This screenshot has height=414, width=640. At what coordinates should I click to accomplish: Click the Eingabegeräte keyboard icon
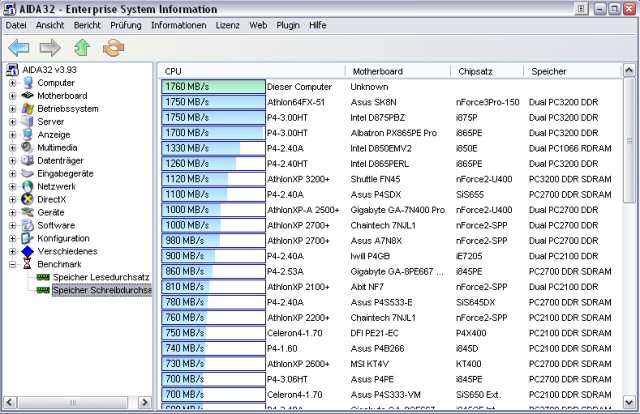(28, 174)
